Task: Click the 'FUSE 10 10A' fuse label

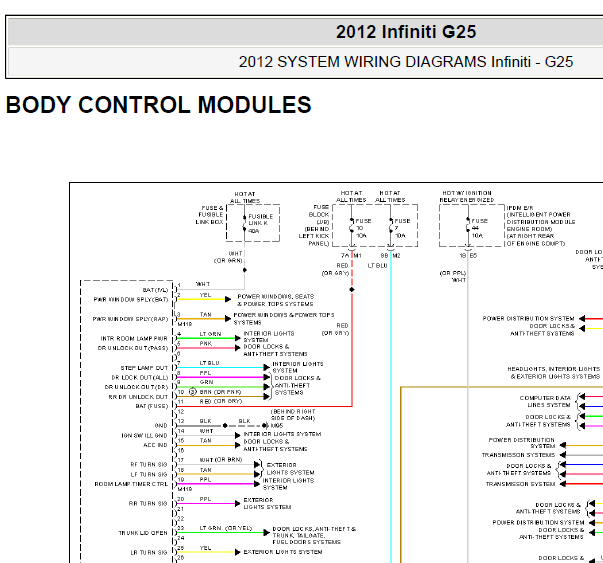Action: click(363, 228)
